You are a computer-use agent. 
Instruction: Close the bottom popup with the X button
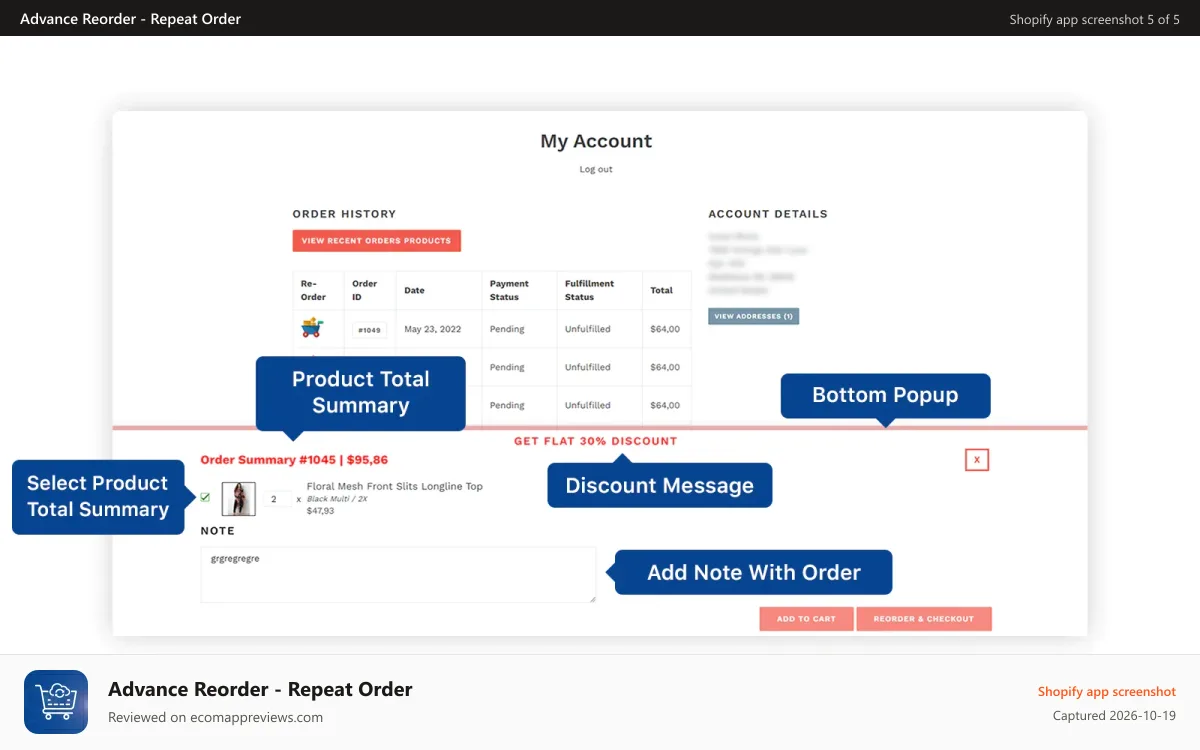click(977, 460)
